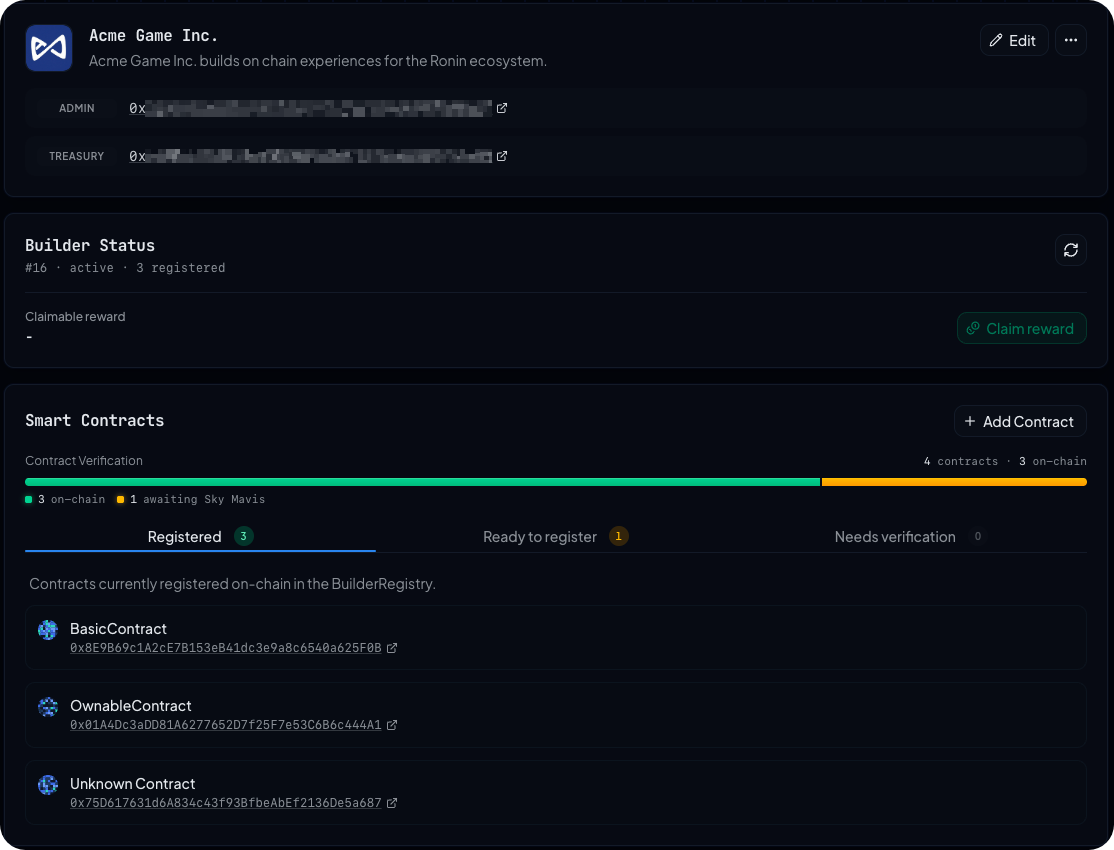Click the '3 on-chain' legend text
The image size is (1114, 850).
[x=71, y=500]
